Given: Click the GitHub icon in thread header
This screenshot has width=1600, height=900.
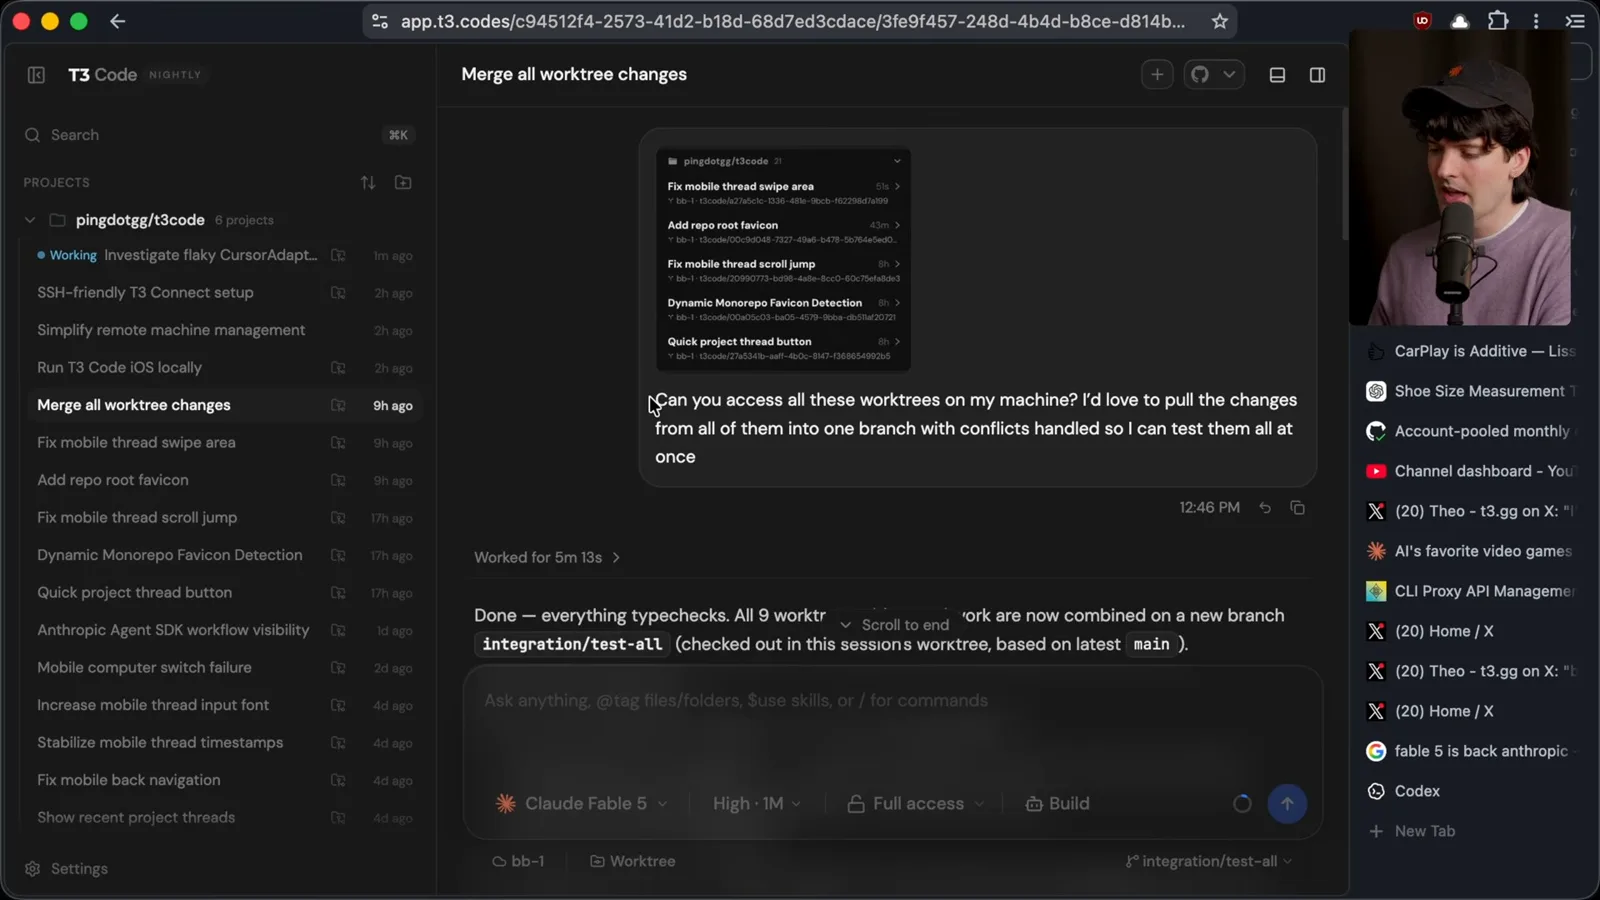Looking at the screenshot, I should [1200, 75].
